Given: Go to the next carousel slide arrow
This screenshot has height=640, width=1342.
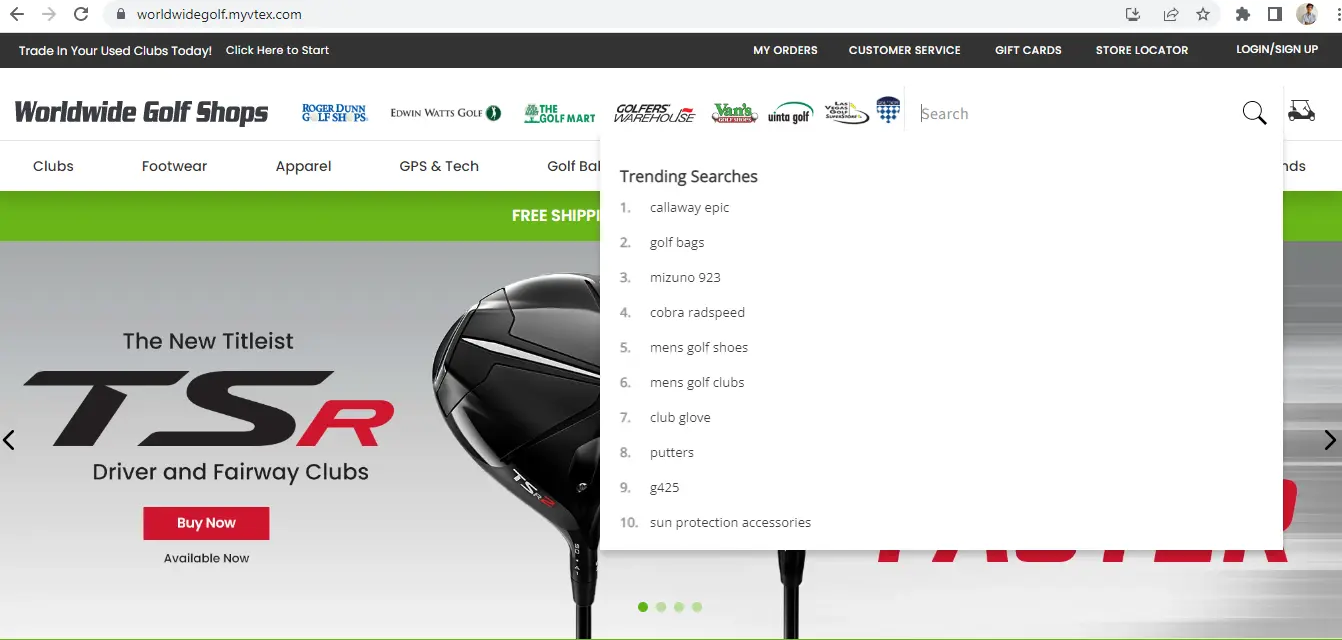Looking at the screenshot, I should point(1329,440).
